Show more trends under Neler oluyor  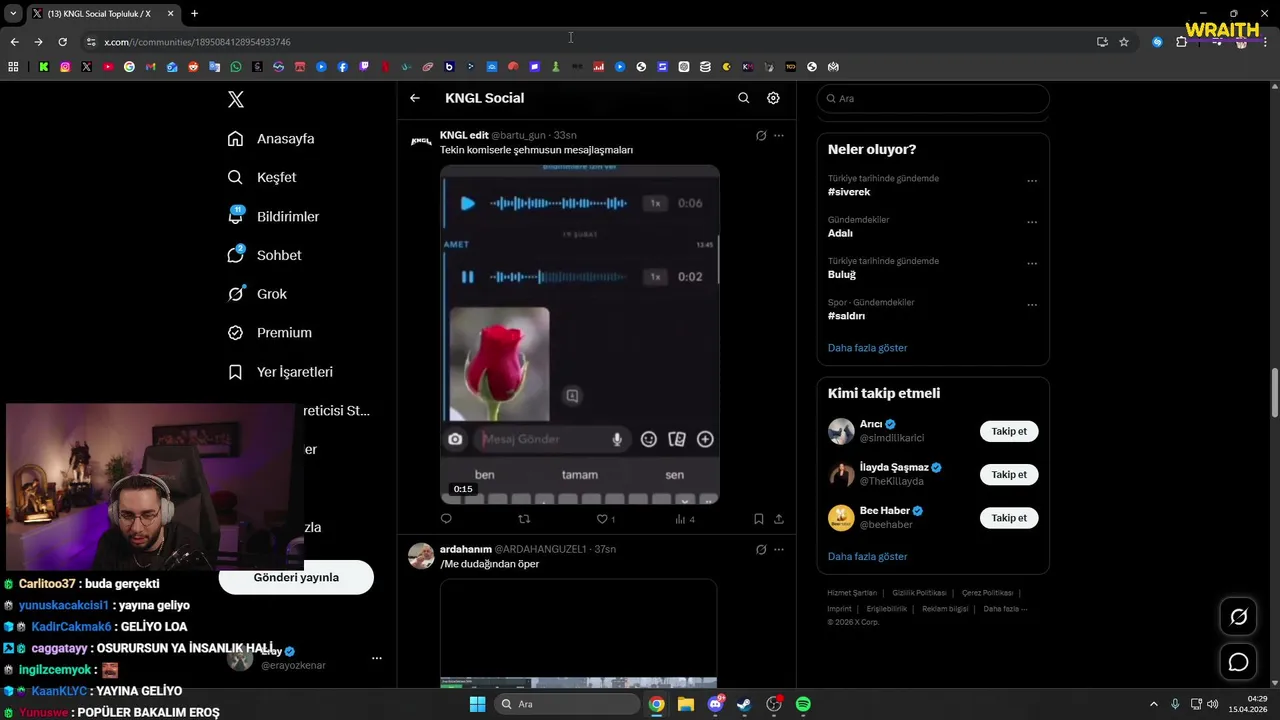pyautogui.click(x=867, y=348)
